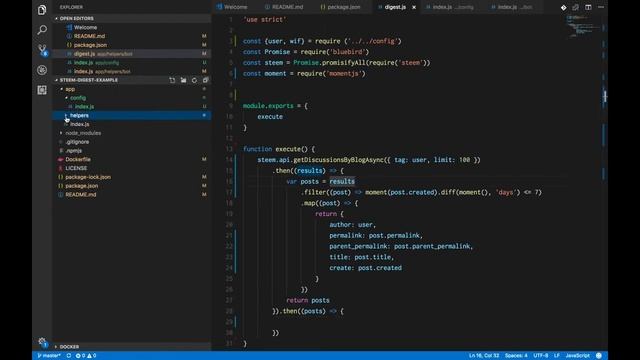Image resolution: width=640 pixels, height=360 pixels.
Task: Click the 'use strict' text on line 1
Action: [x=264, y=20]
